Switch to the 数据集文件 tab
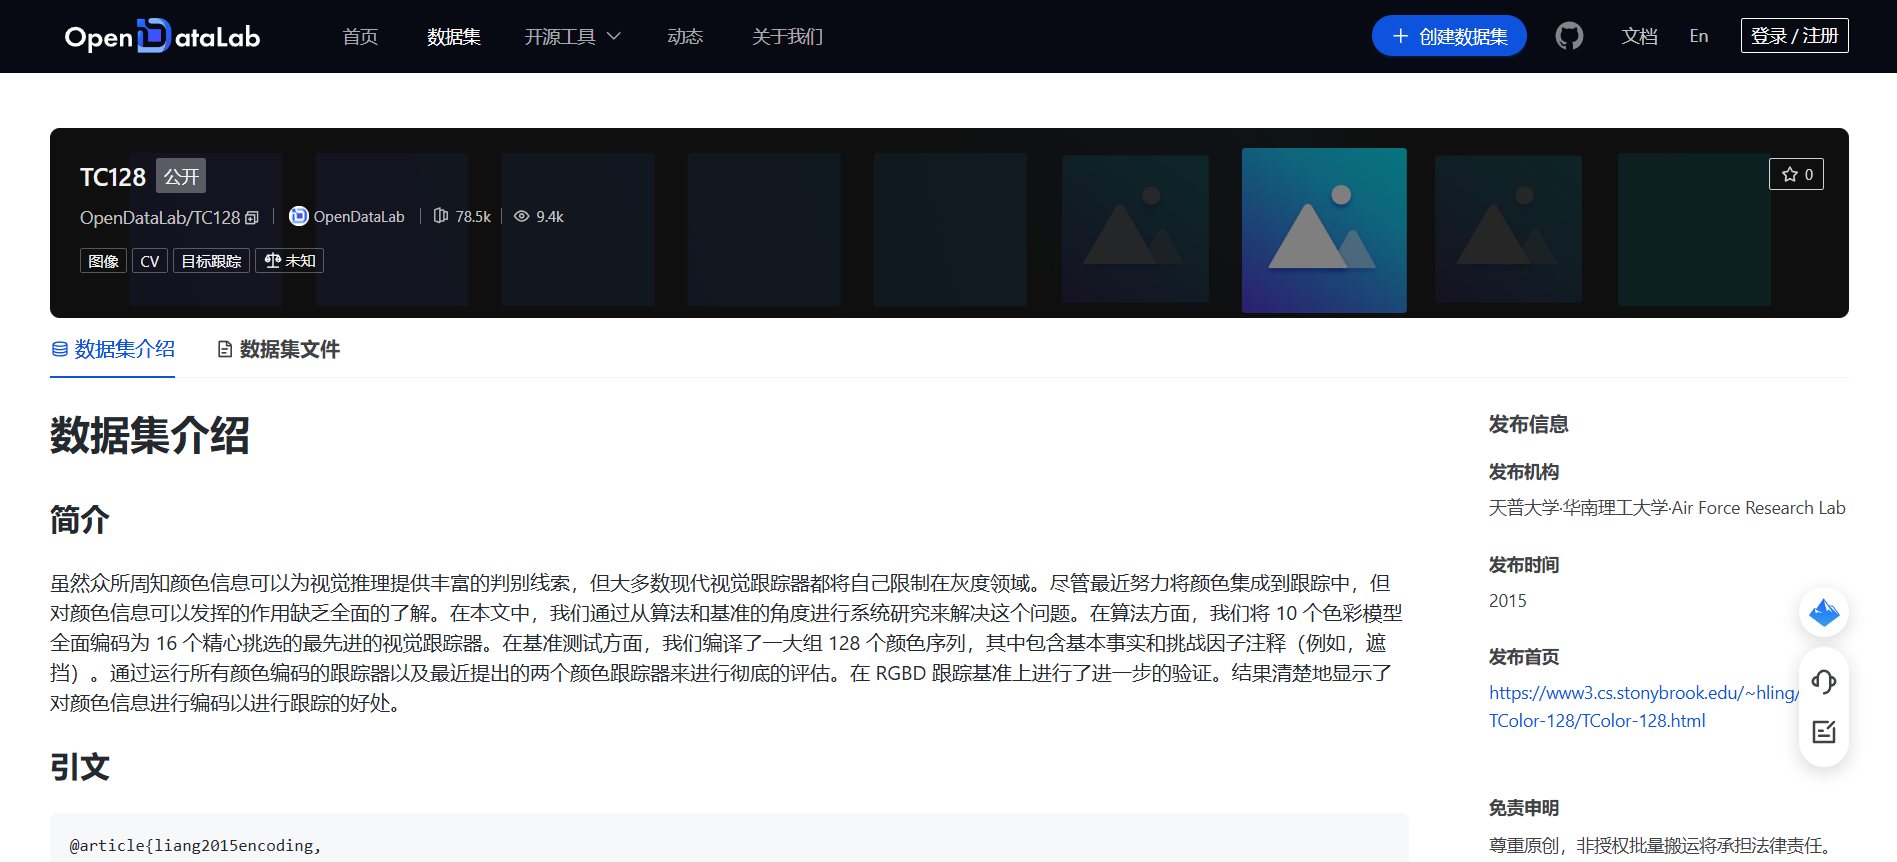Viewport: 1897px width, 862px height. (x=279, y=349)
